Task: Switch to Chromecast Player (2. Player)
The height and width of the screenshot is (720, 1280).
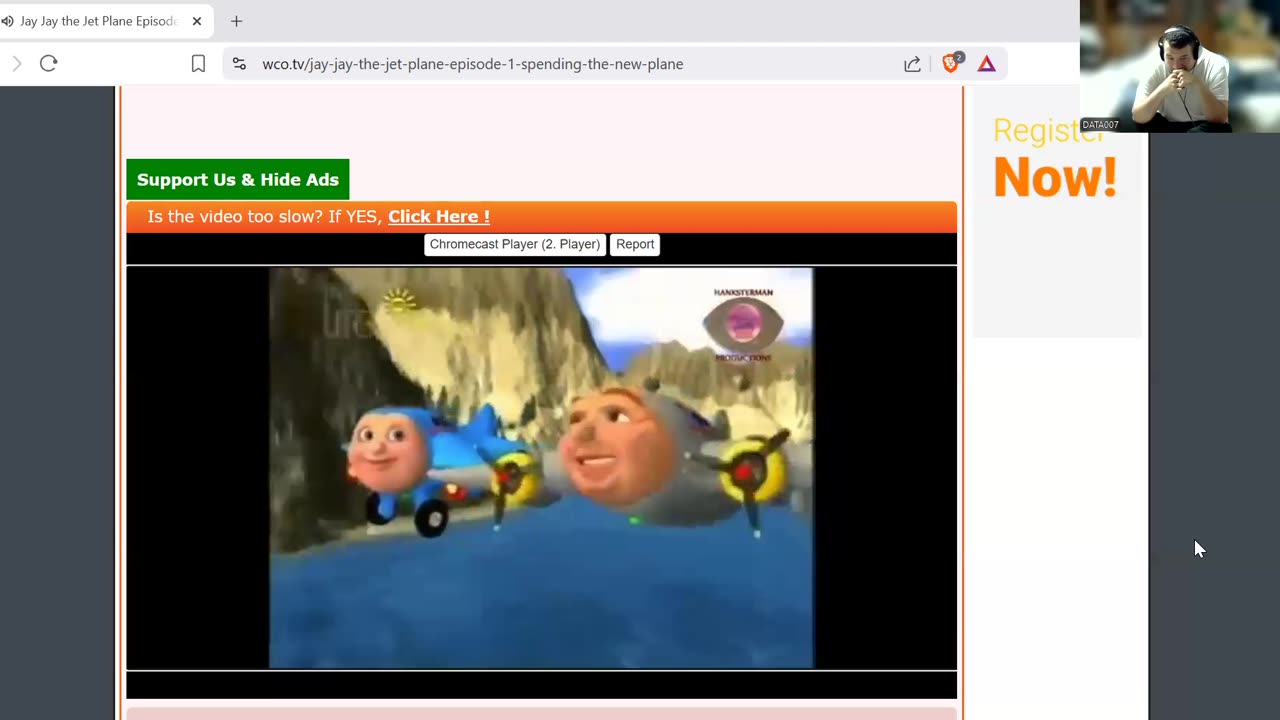Action: coord(515,244)
